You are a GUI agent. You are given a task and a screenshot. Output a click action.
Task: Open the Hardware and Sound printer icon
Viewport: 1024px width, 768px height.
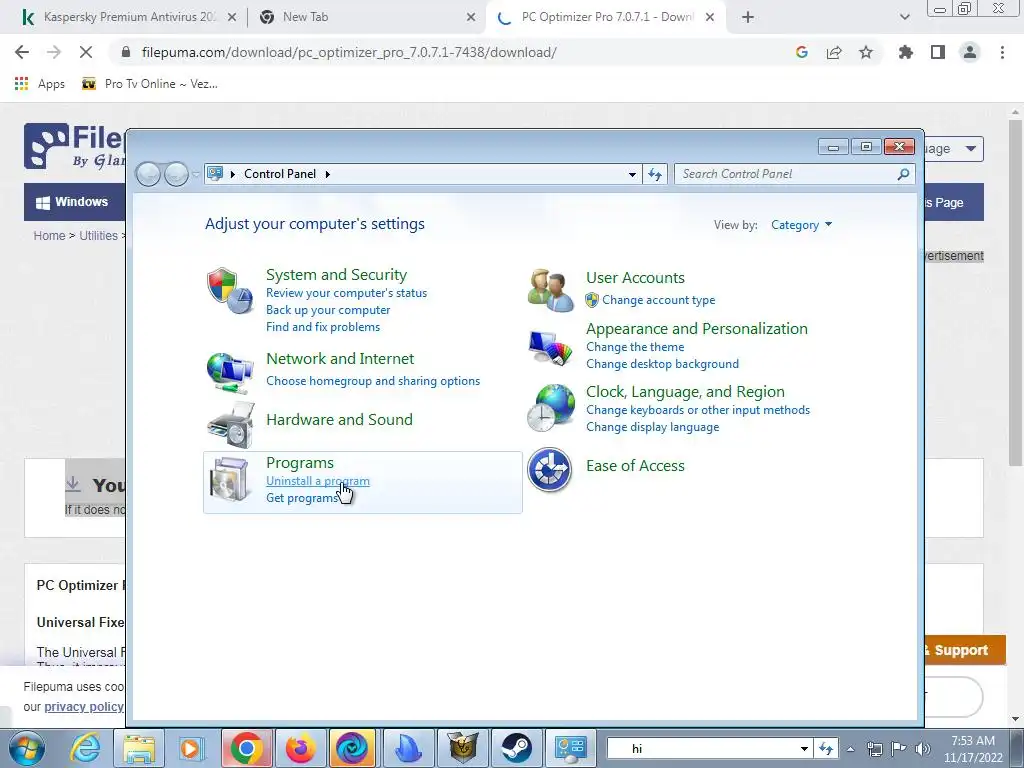[231, 424]
